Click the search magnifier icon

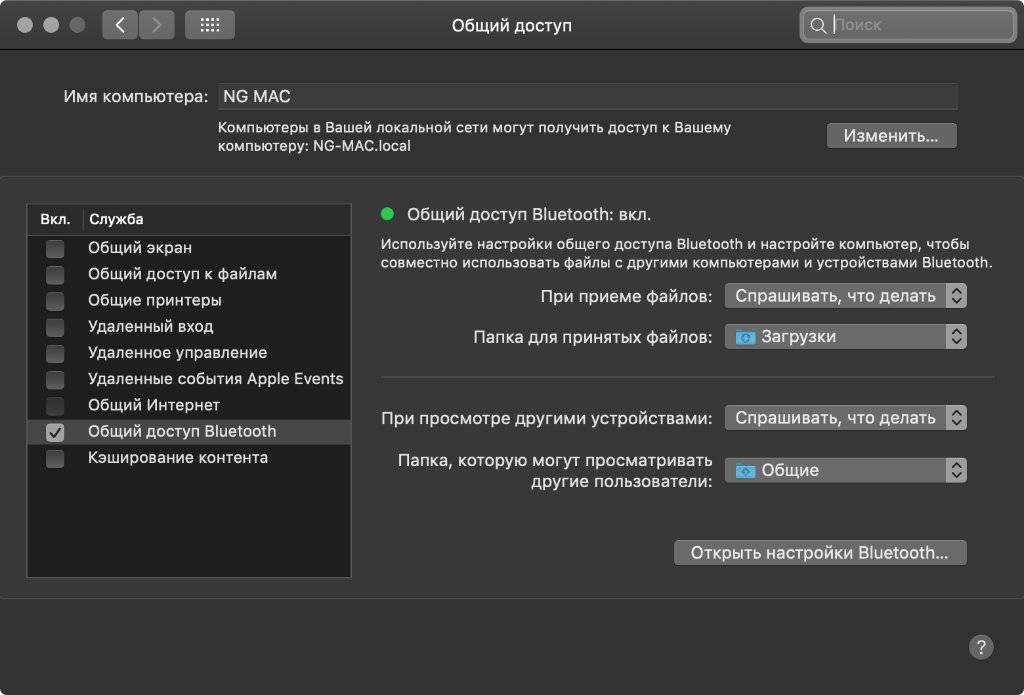tap(819, 26)
